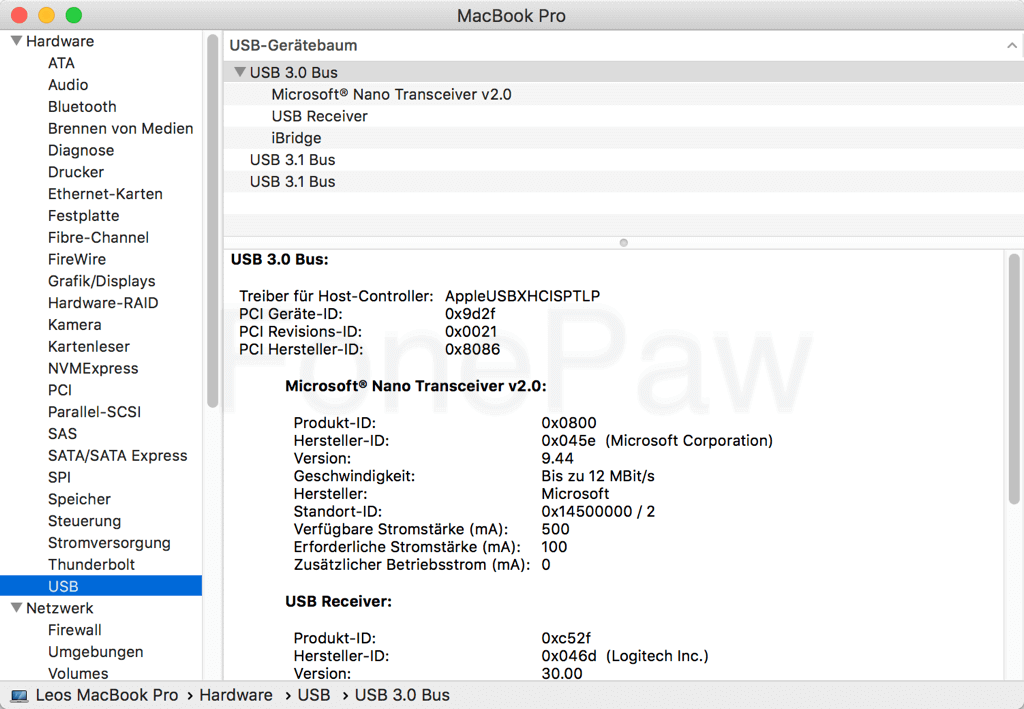Image resolution: width=1024 pixels, height=709 pixels.
Task: Select Brennen von Medien entry
Action: pos(121,129)
